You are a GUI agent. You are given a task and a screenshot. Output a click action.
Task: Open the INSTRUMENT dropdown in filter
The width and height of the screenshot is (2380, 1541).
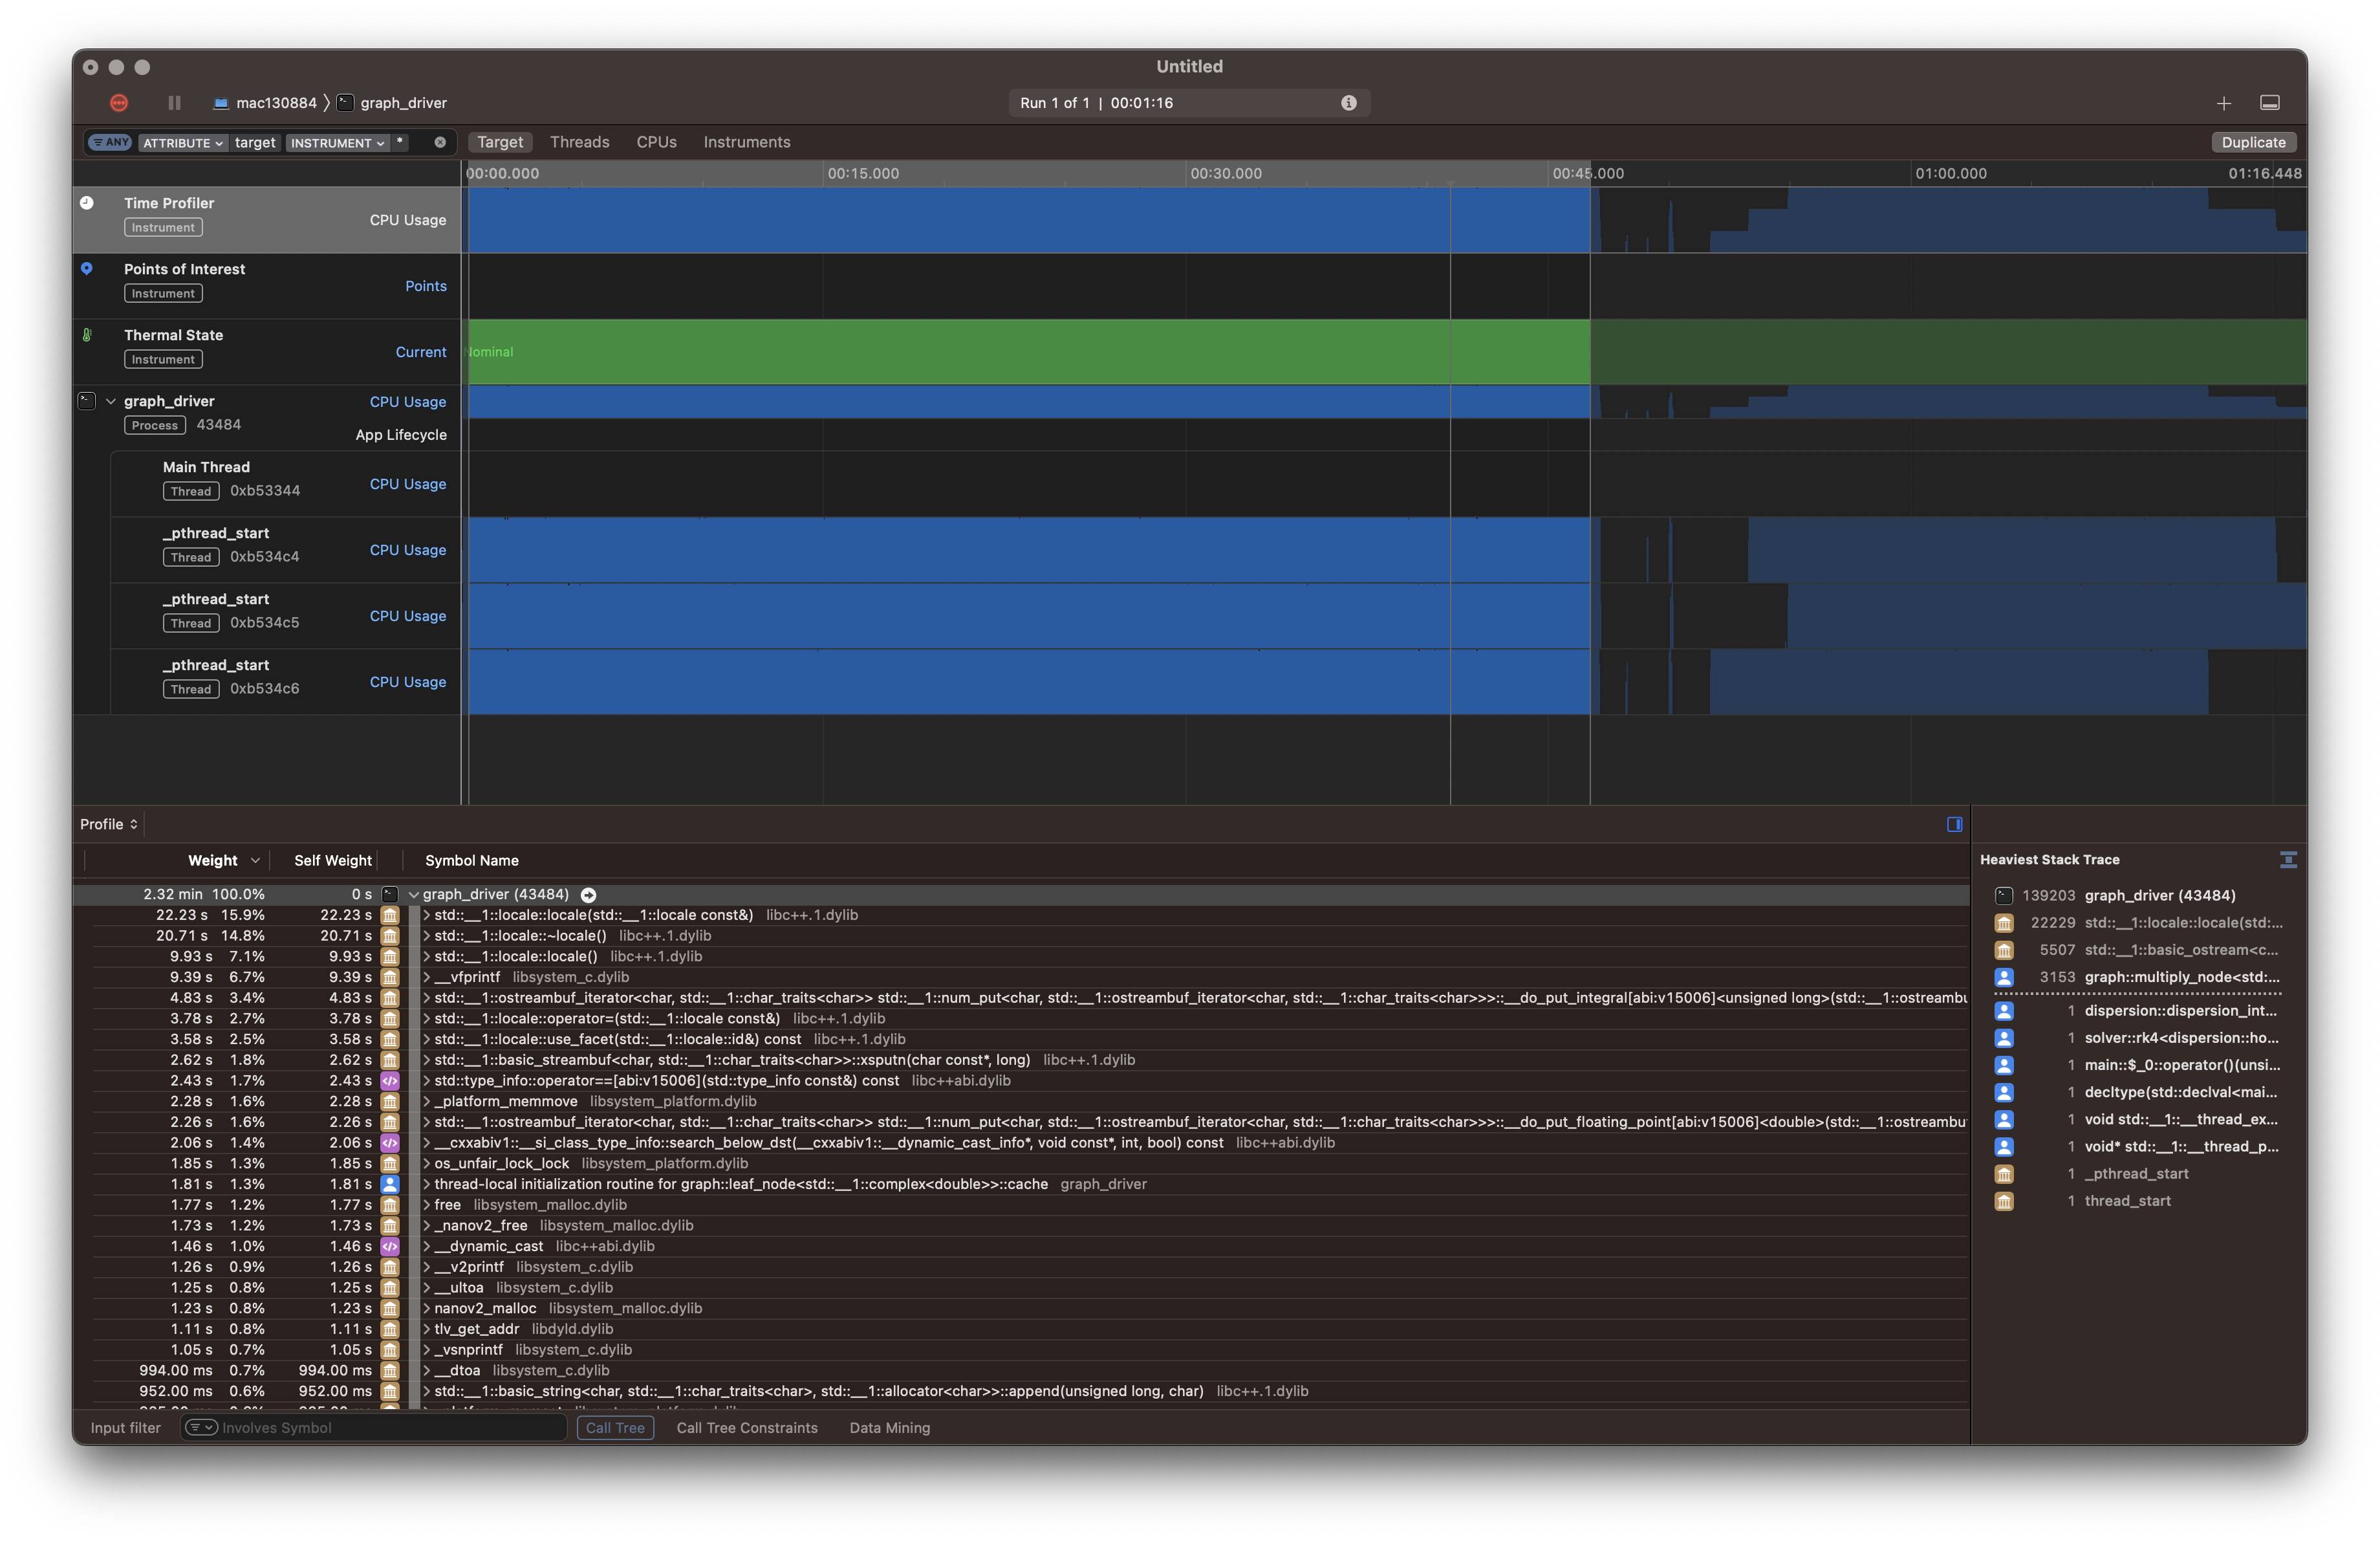pos(337,143)
